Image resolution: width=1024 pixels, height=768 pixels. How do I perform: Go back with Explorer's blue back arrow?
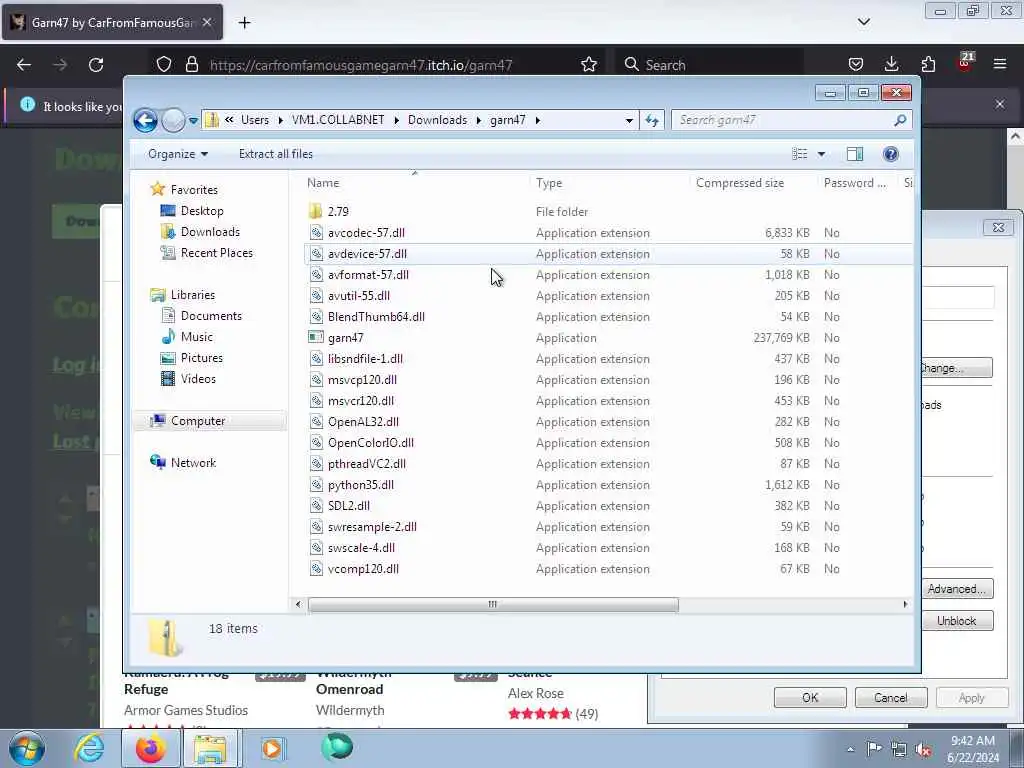(145, 120)
